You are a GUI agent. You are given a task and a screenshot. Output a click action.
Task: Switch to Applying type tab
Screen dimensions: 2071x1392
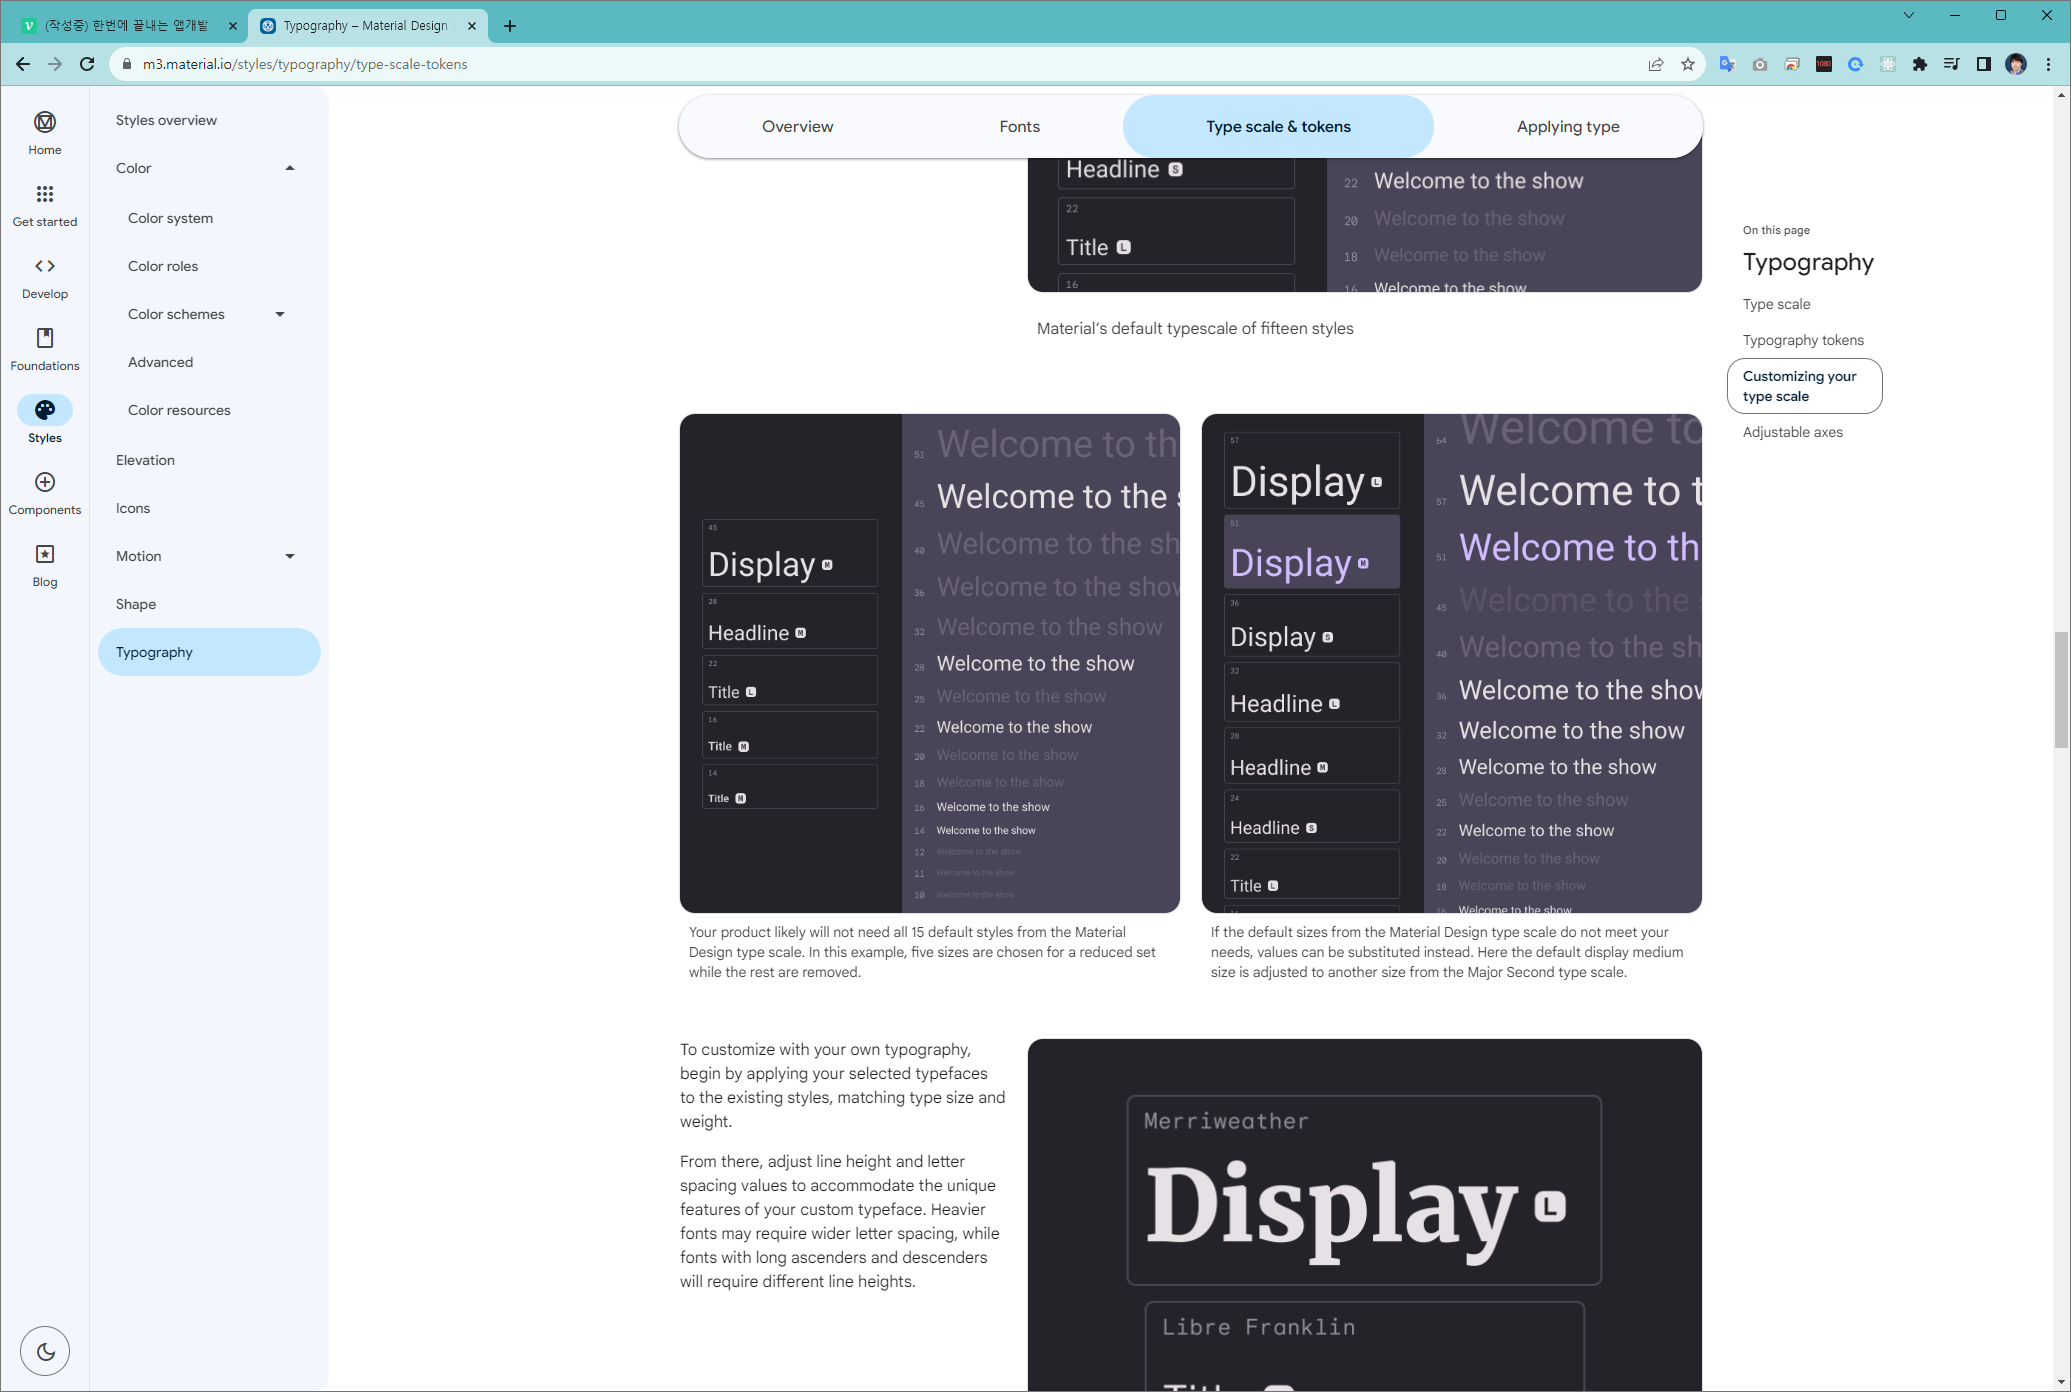1567,126
